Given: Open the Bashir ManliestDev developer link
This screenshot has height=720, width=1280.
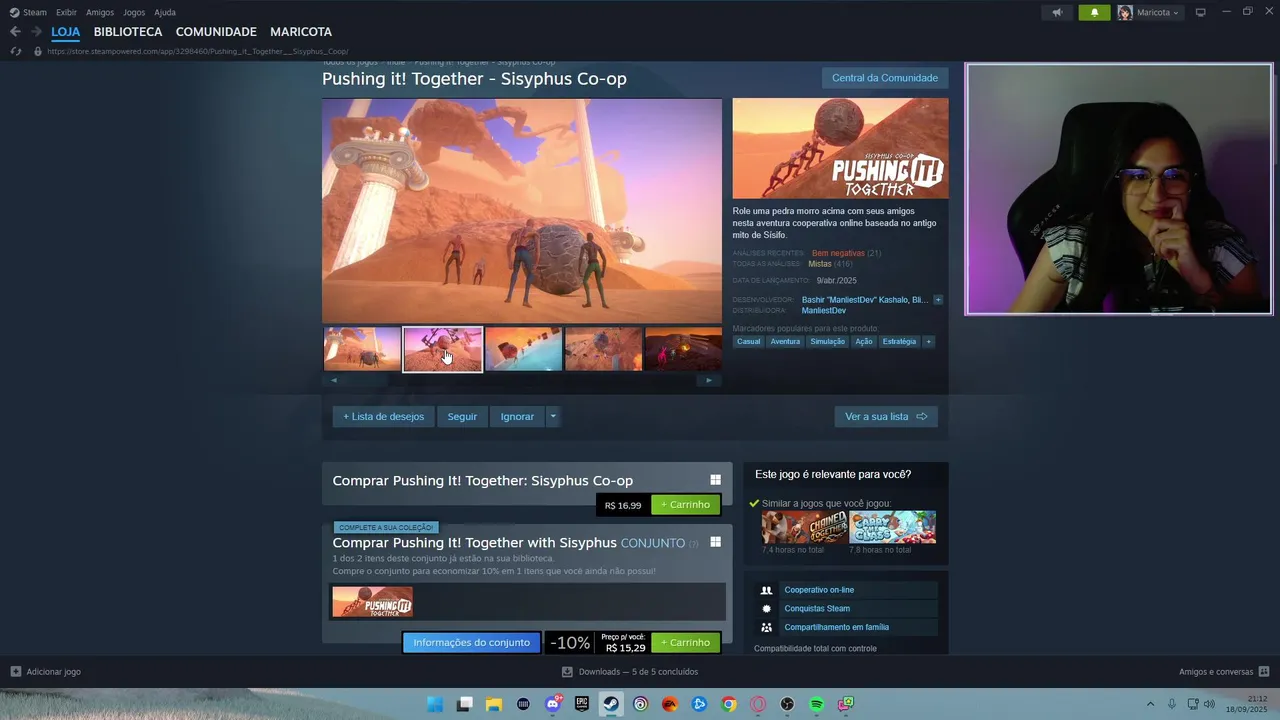Looking at the screenshot, I should (x=865, y=300).
